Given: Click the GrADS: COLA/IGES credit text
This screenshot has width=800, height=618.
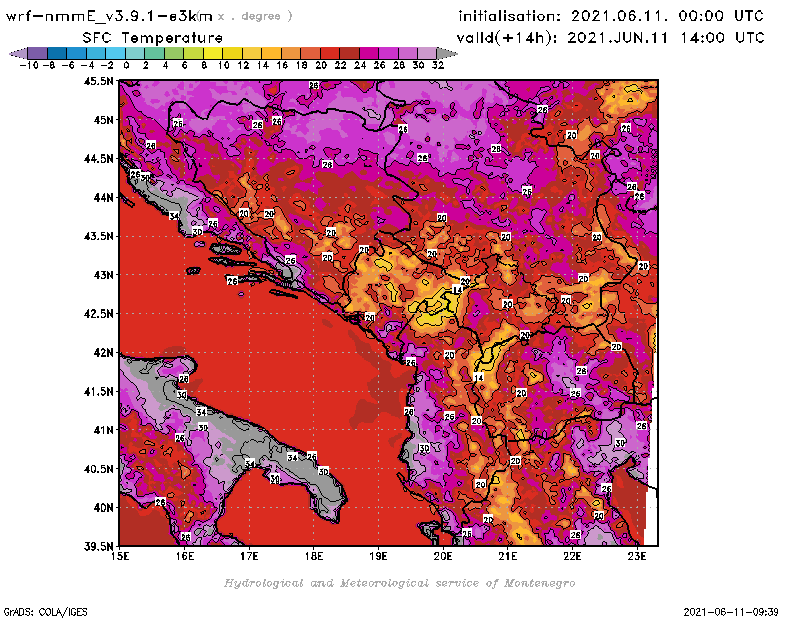Looking at the screenshot, I should (45, 612).
